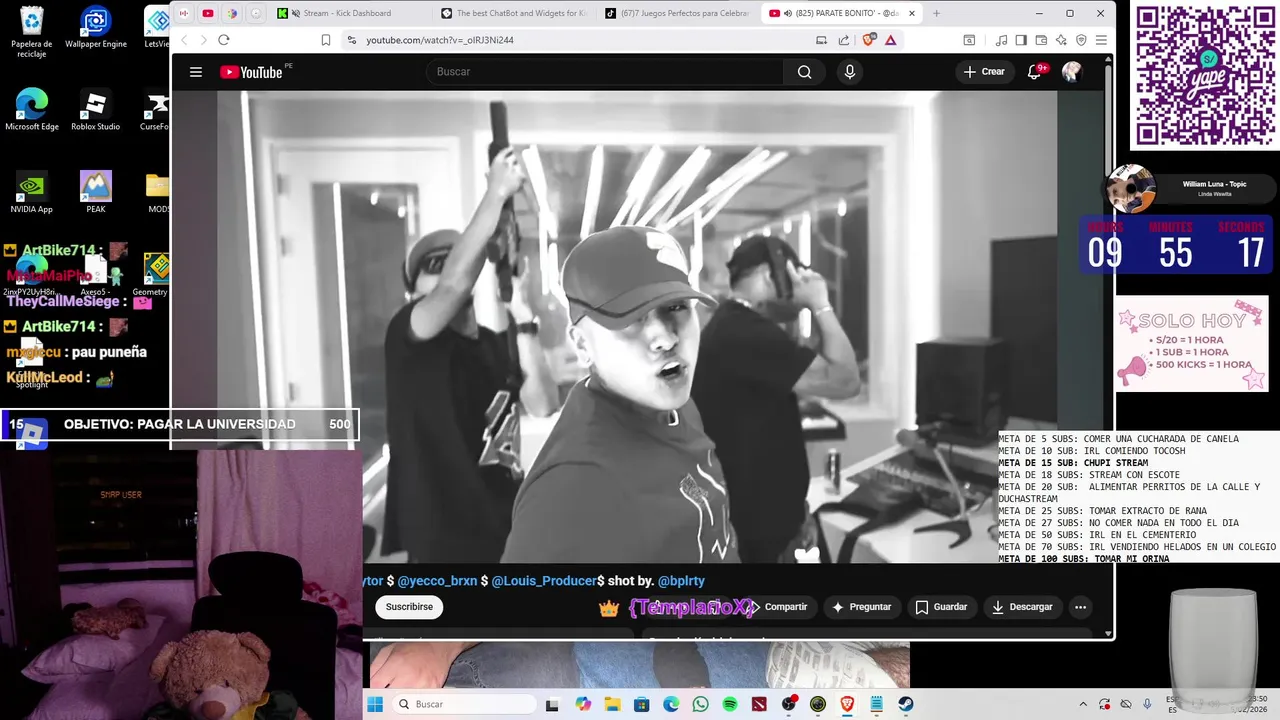Viewport: 1280px width, 720px height.
Task: Click the YouTube search magnifier button
Action: click(x=804, y=72)
